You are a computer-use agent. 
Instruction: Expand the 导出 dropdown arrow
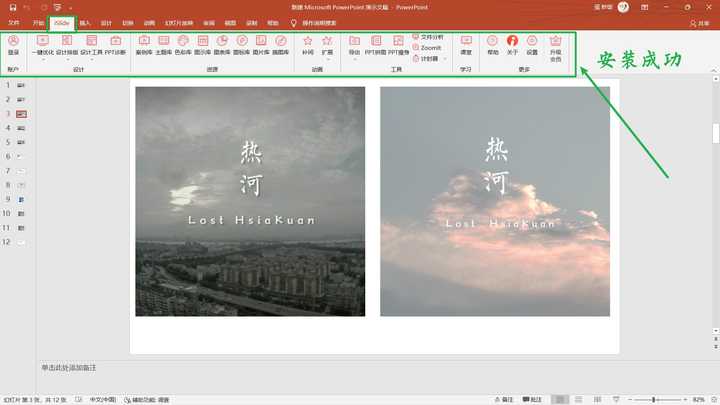[354, 60]
